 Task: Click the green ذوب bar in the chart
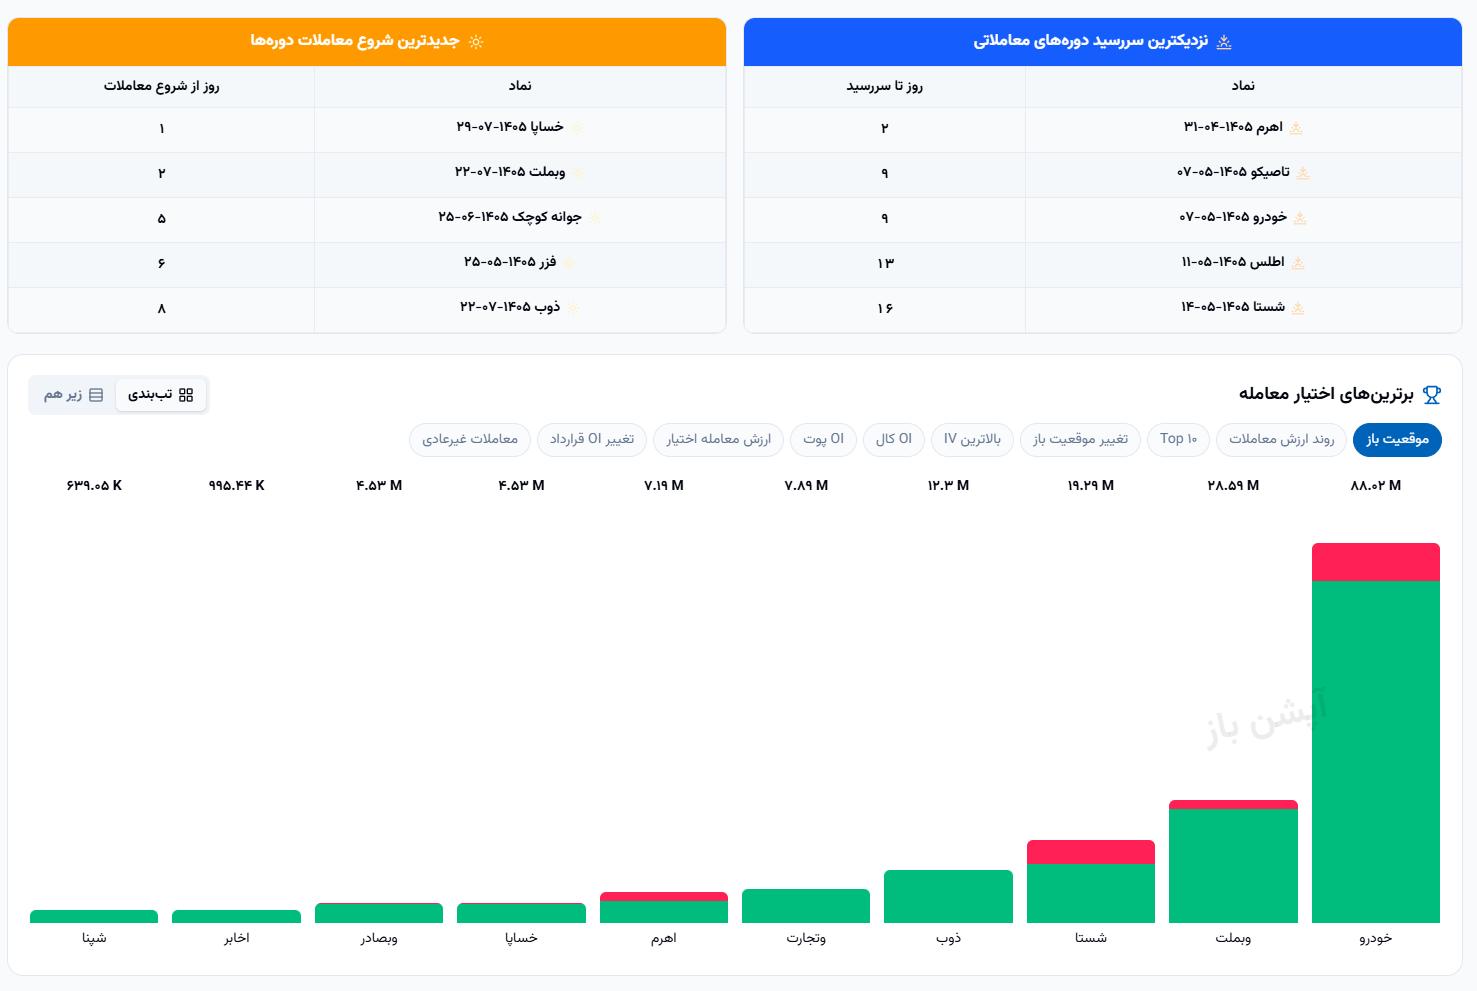[x=948, y=896]
